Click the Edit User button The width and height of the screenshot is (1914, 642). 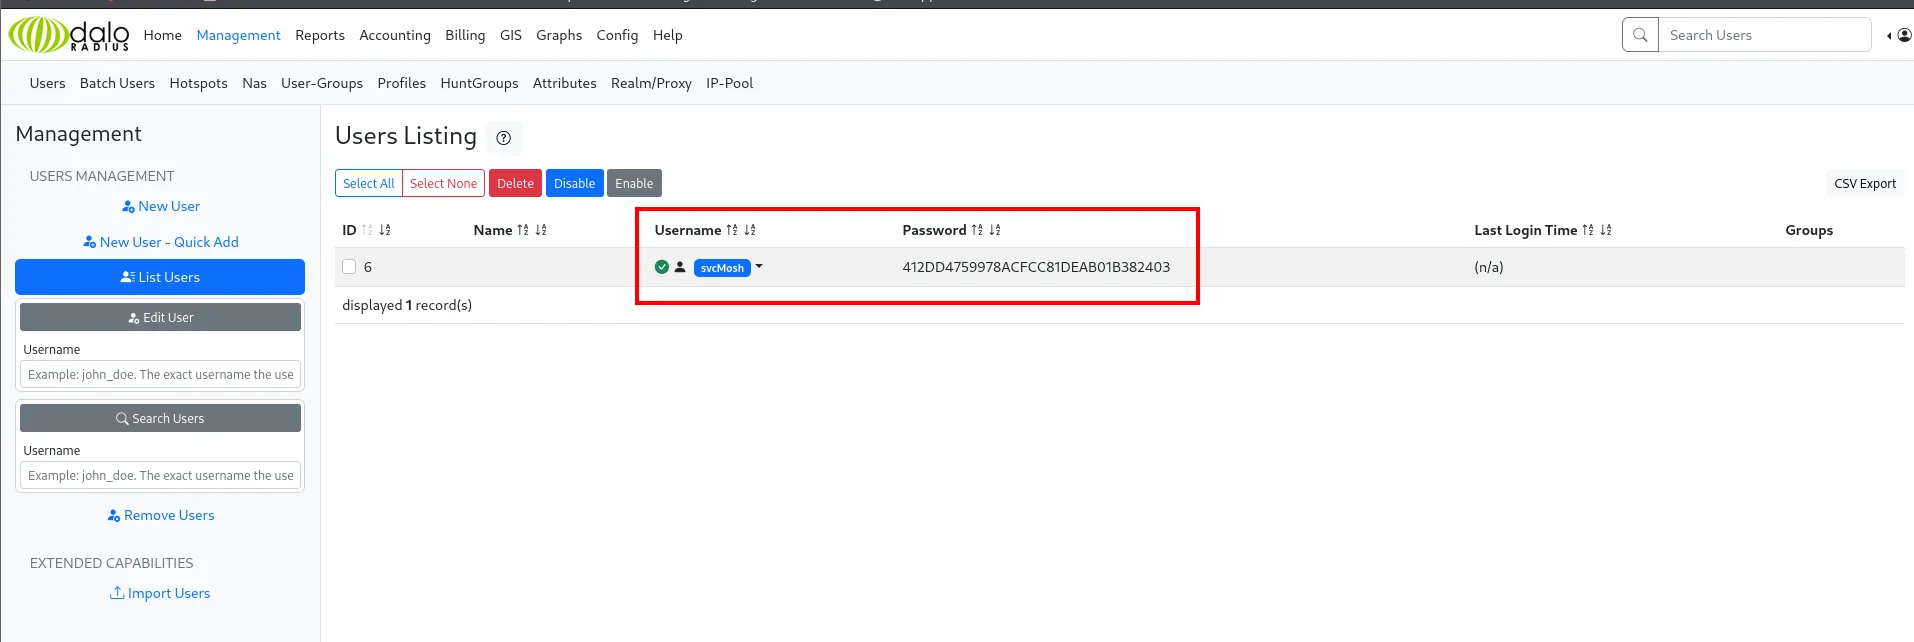click(160, 317)
